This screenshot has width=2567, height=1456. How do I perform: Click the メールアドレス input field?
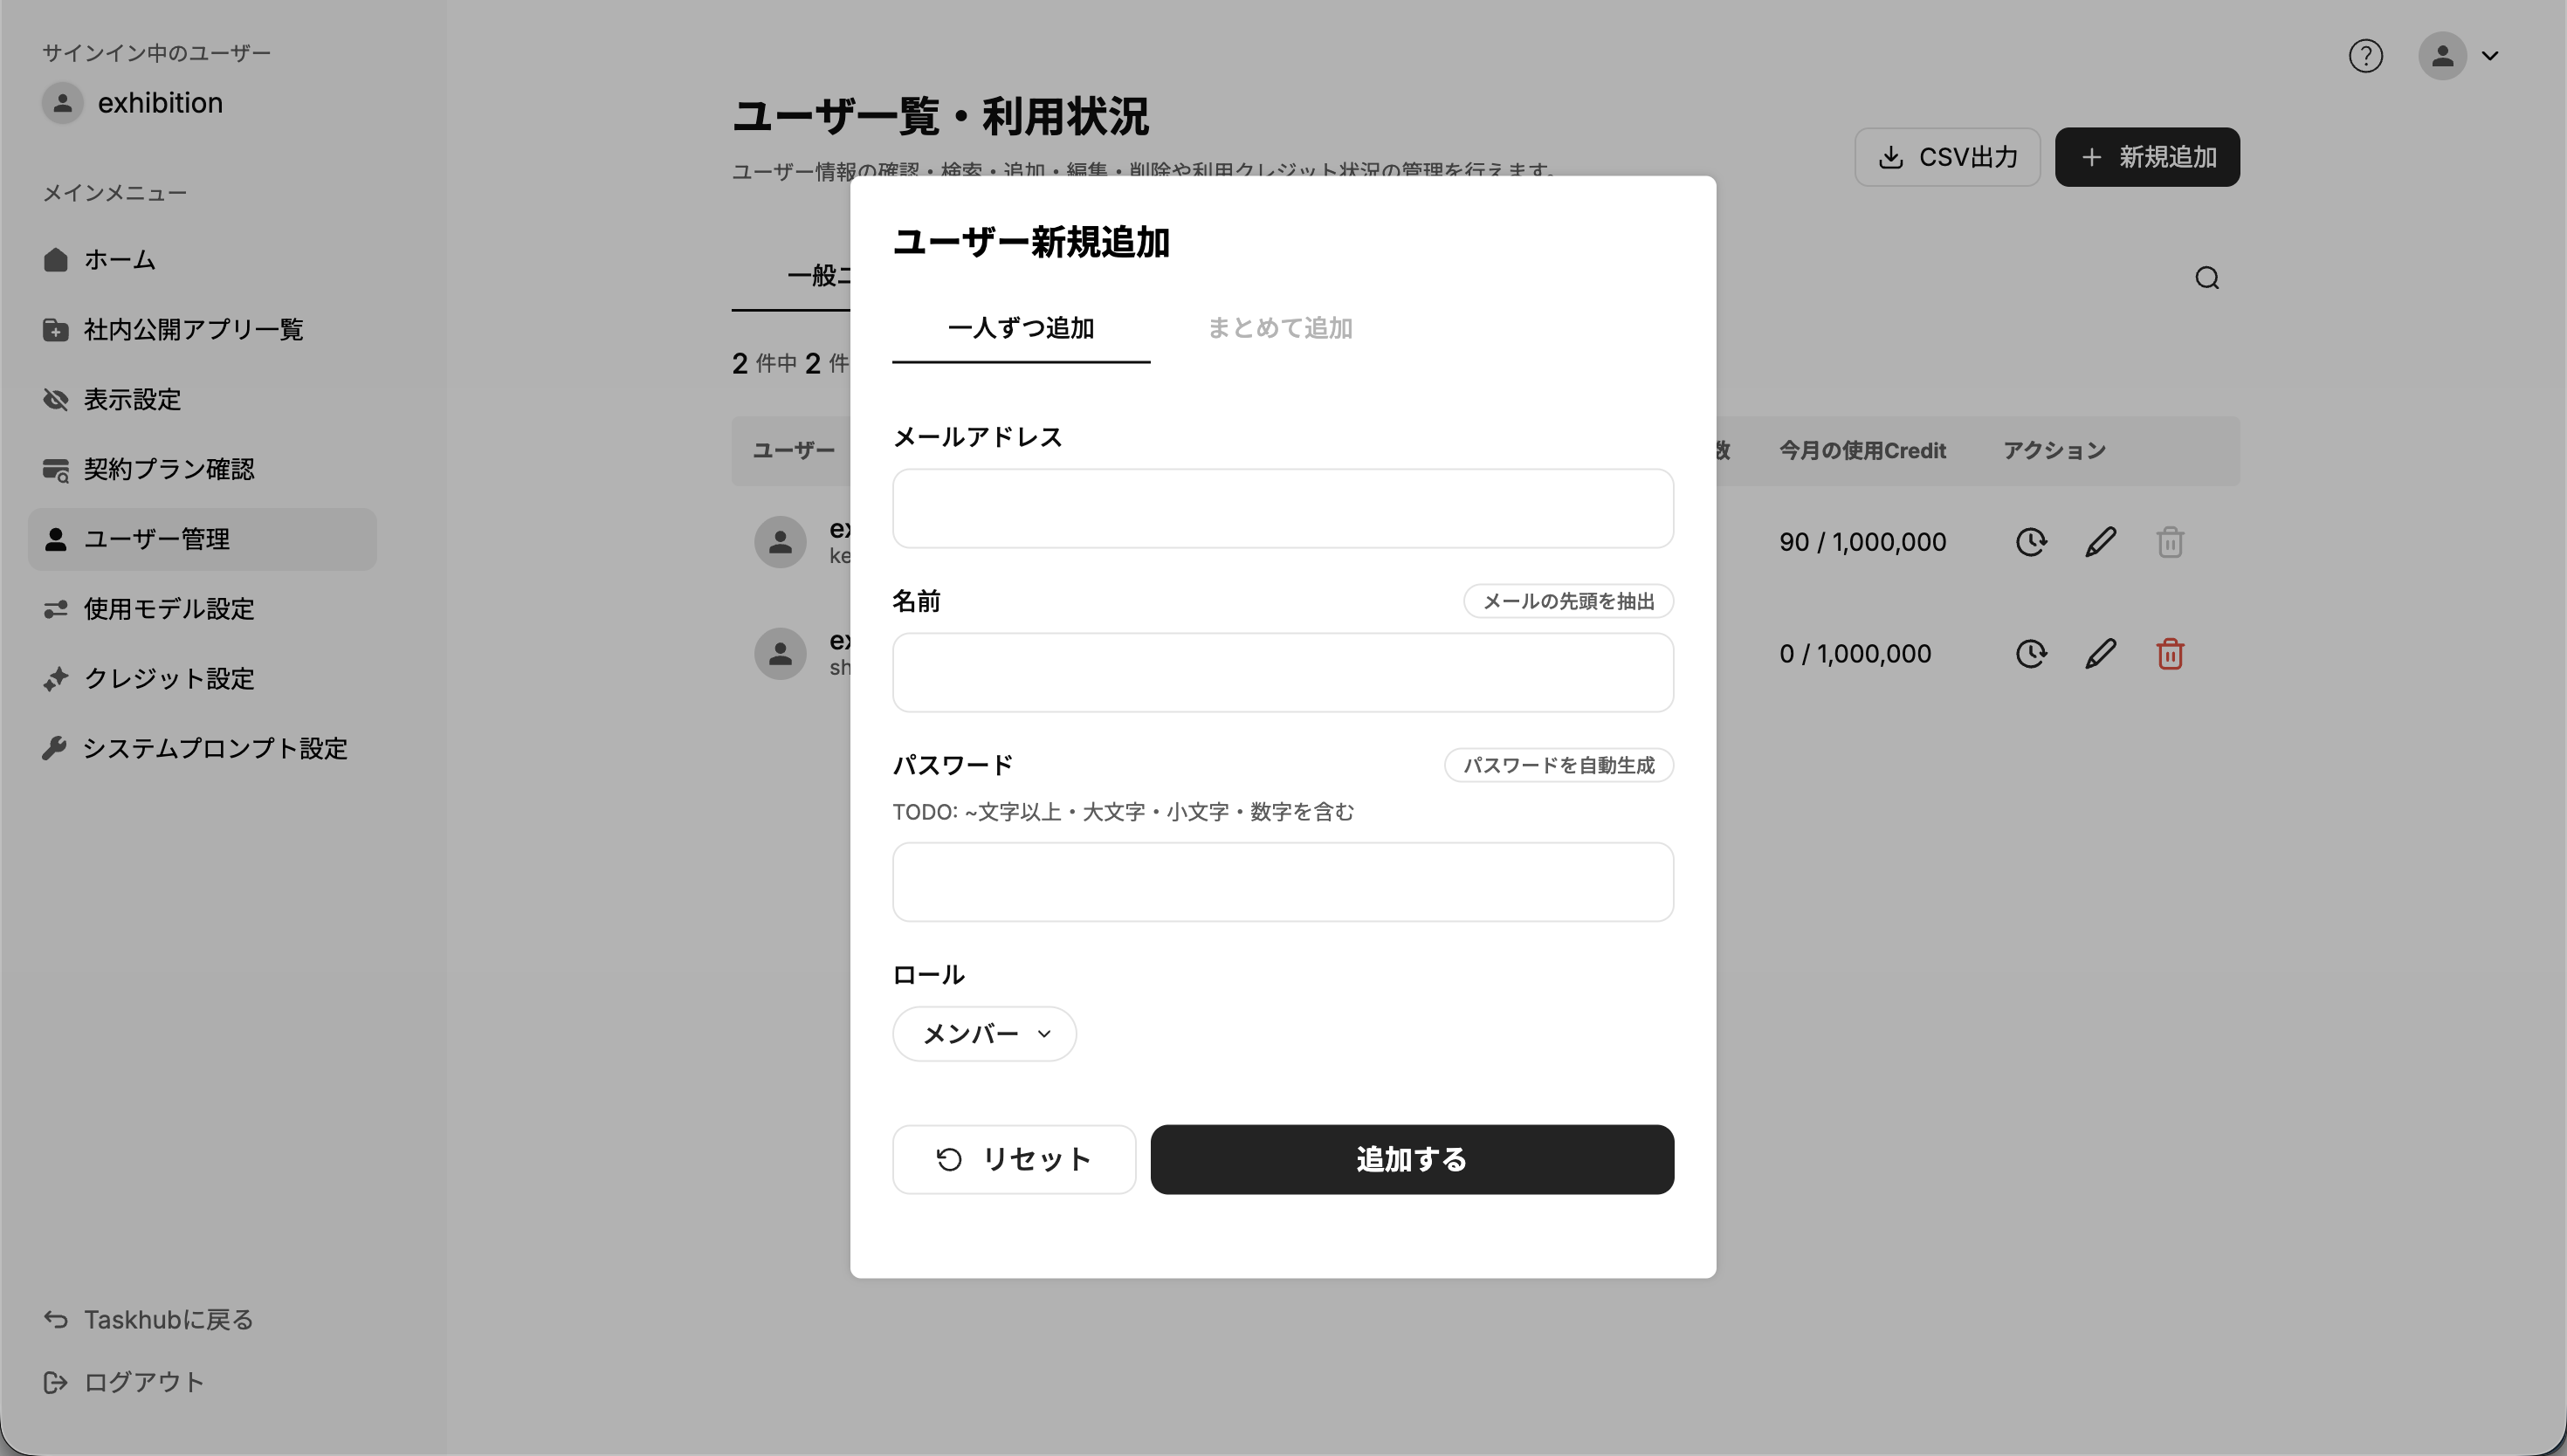[1282, 508]
